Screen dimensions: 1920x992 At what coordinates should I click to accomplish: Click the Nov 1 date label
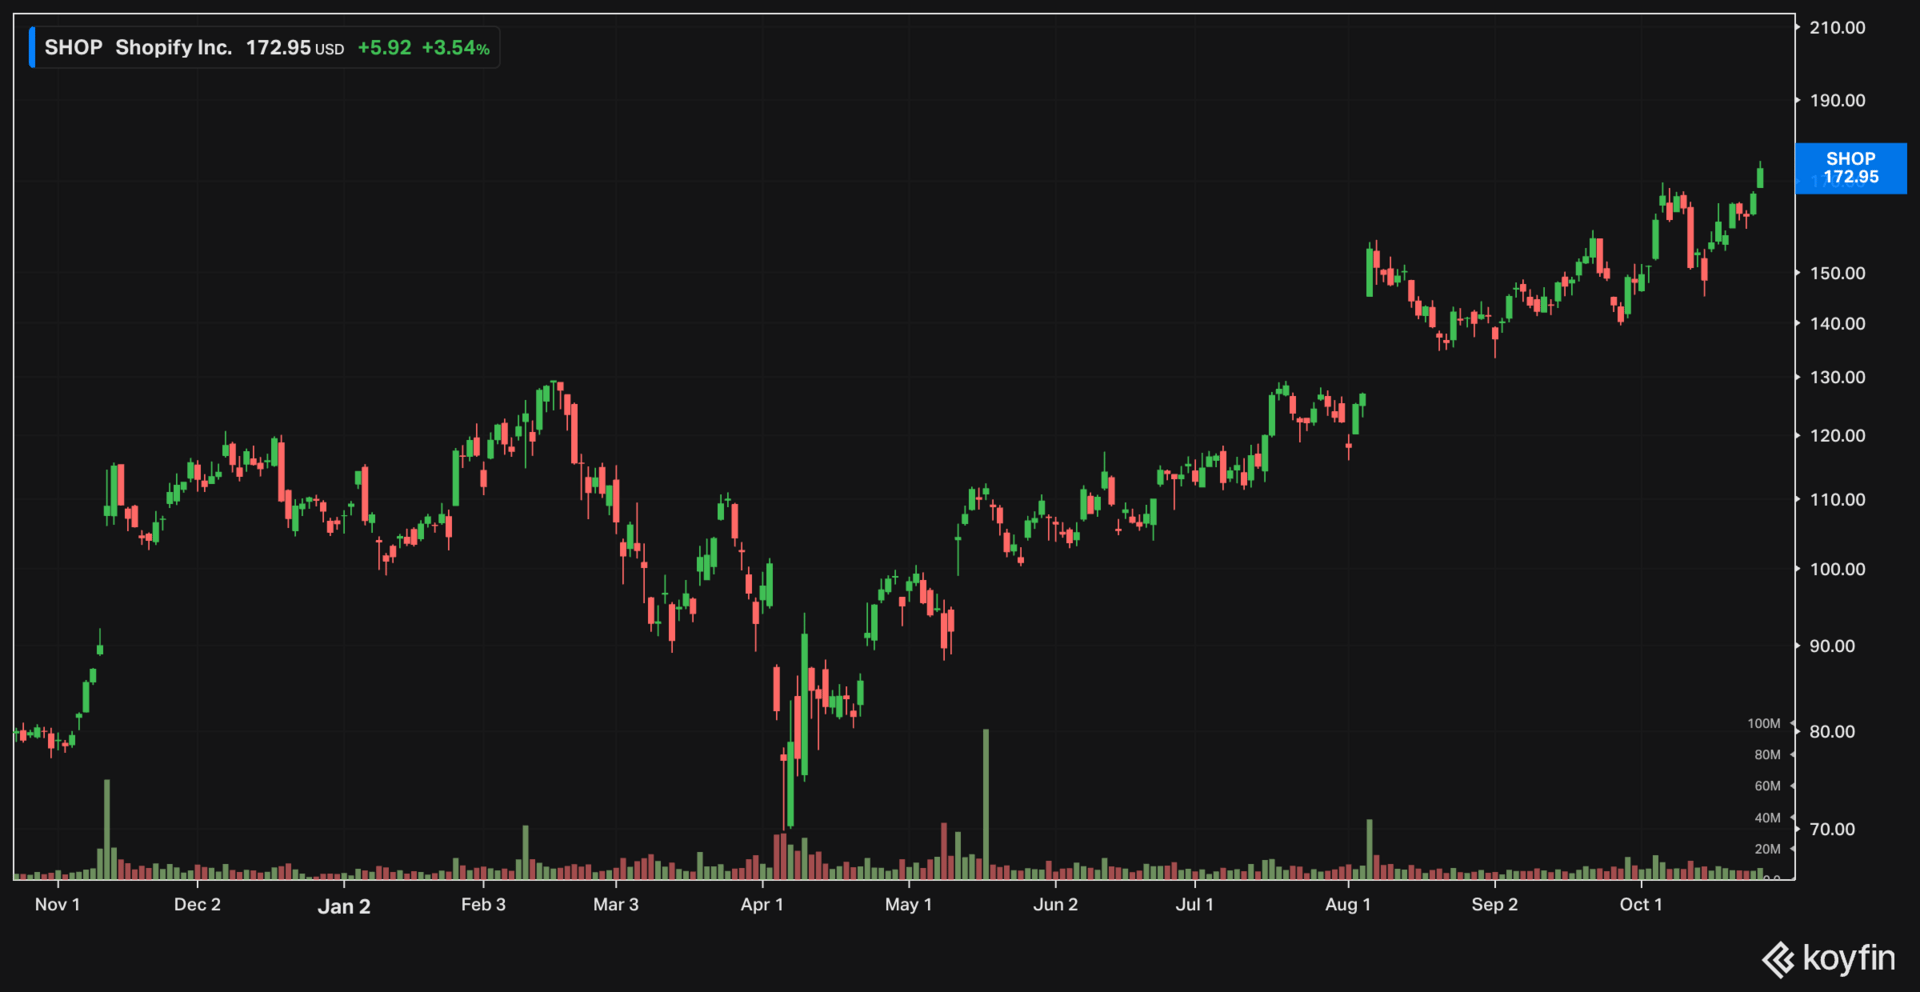tap(57, 905)
